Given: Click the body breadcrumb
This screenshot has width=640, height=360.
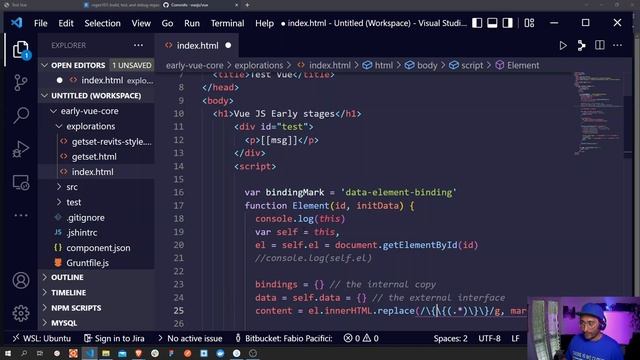Looking at the screenshot, I should 421,65.
